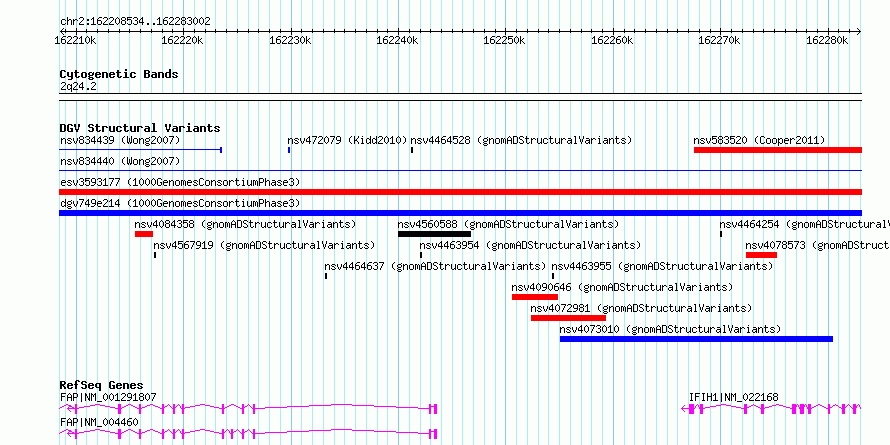
Task: Click the 162270k ruler position
Action: click(x=720, y=40)
